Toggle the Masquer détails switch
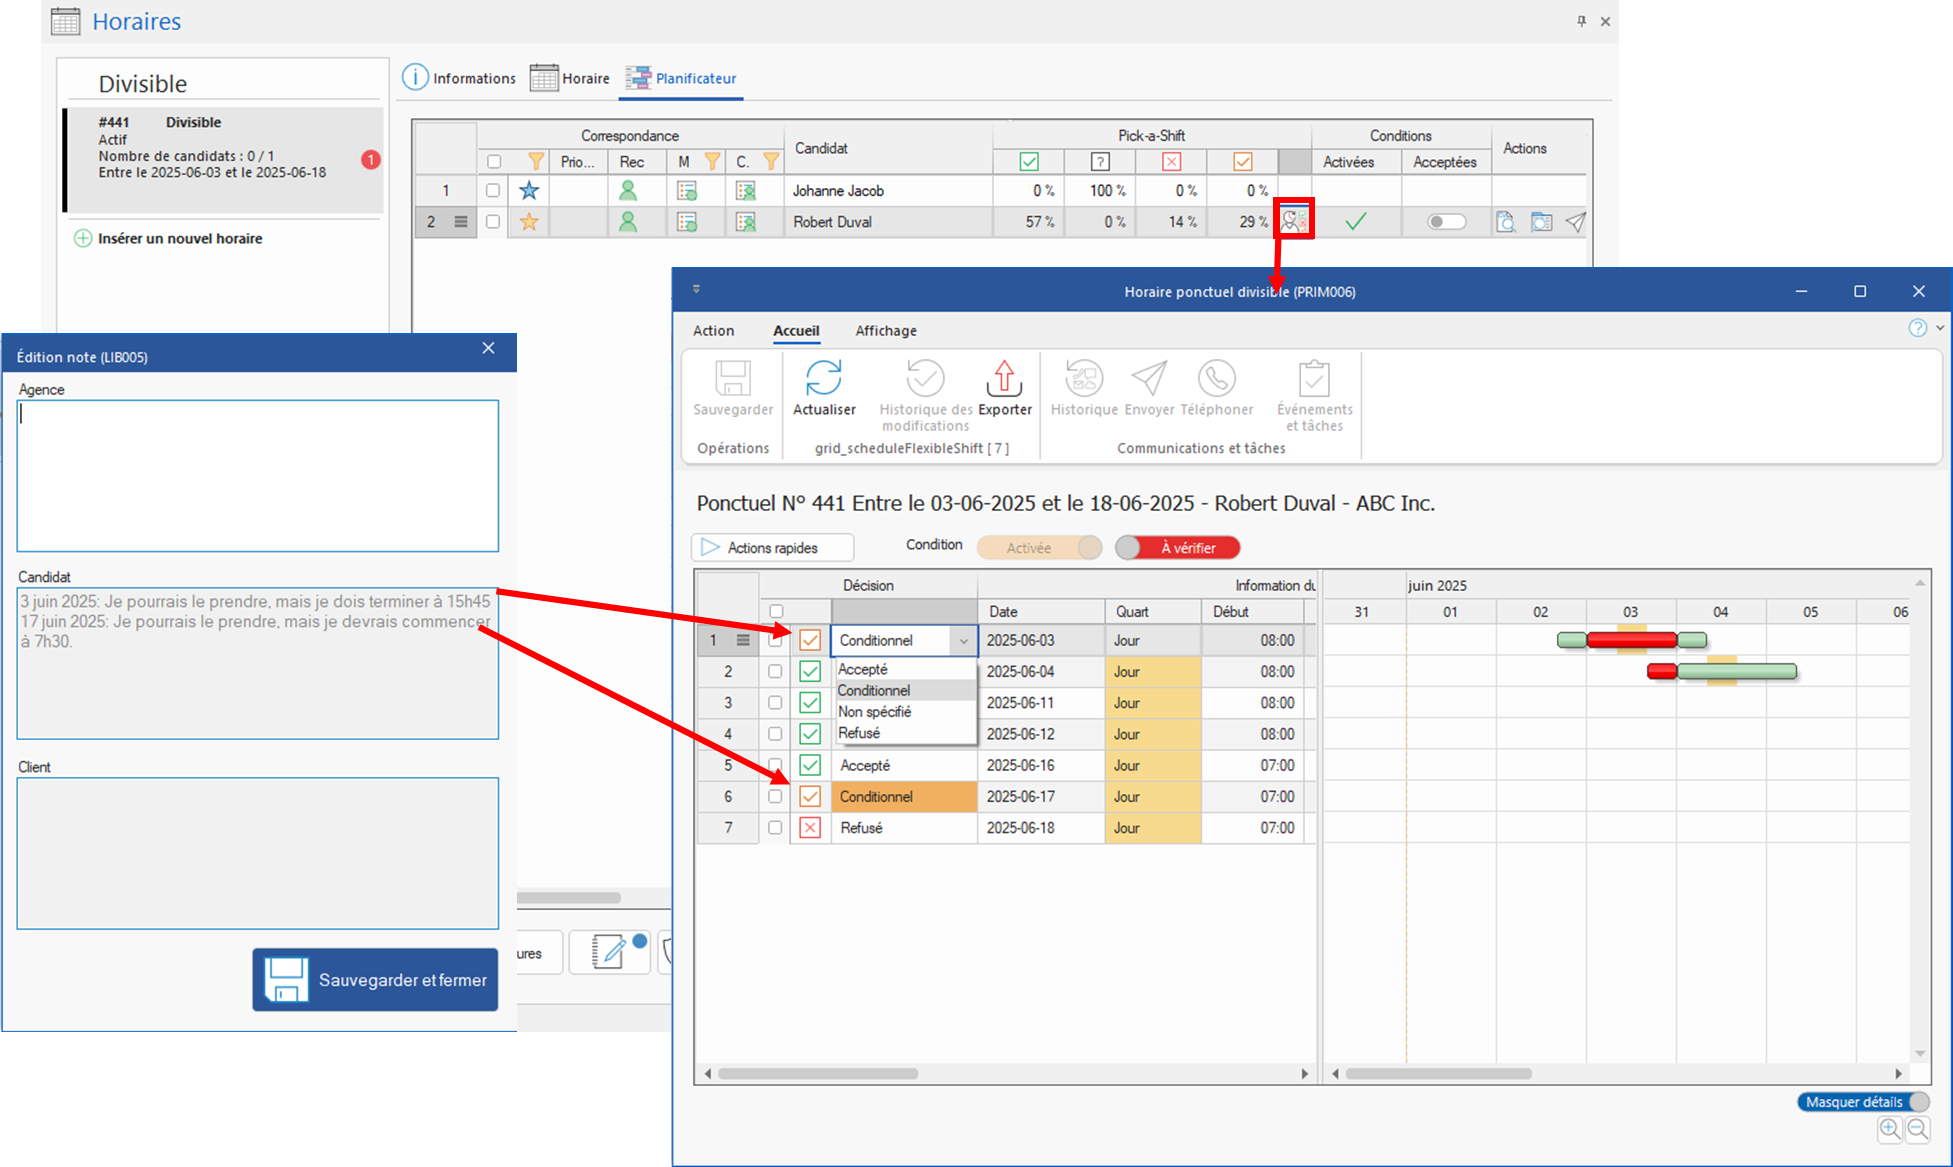 pyautogui.click(x=1863, y=1102)
